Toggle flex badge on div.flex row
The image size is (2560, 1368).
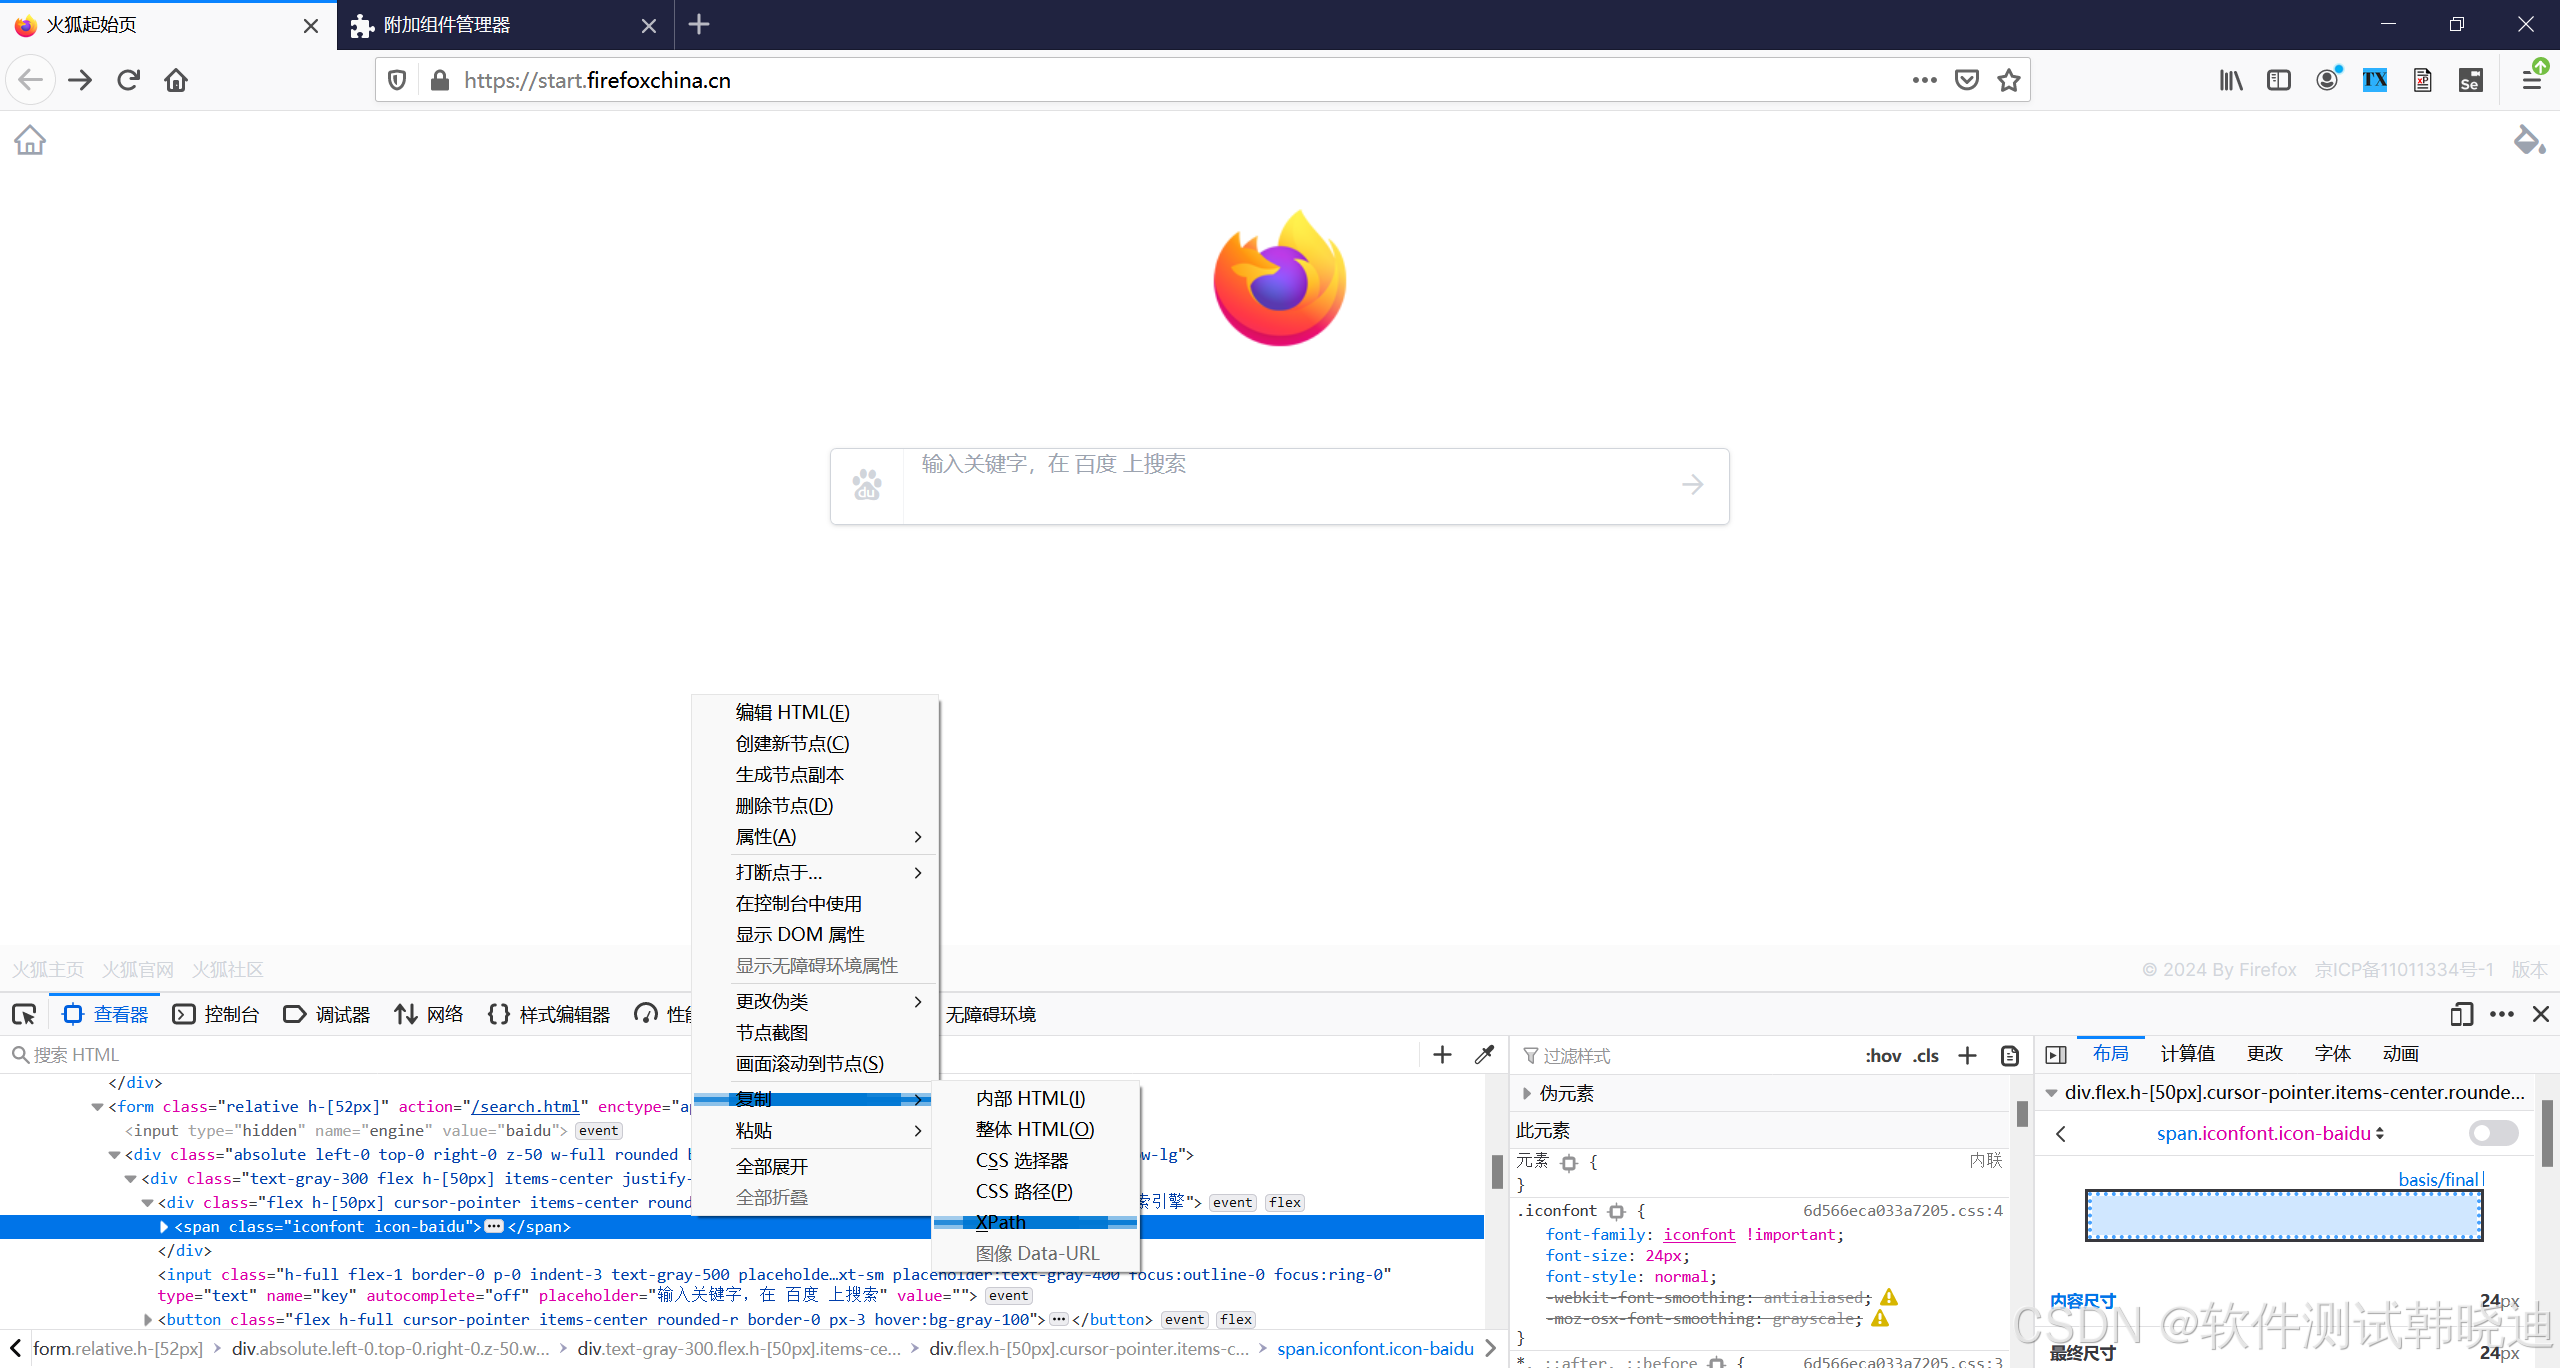[x=1285, y=1203]
